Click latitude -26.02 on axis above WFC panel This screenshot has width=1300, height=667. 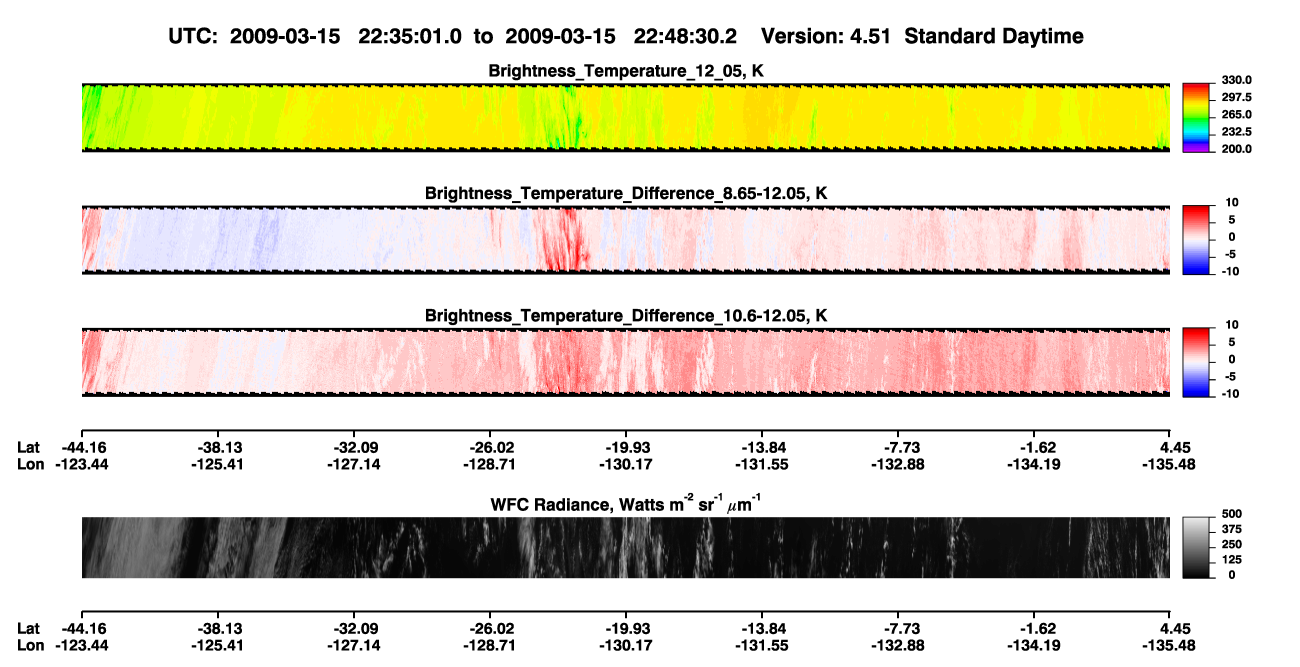tap(489, 448)
